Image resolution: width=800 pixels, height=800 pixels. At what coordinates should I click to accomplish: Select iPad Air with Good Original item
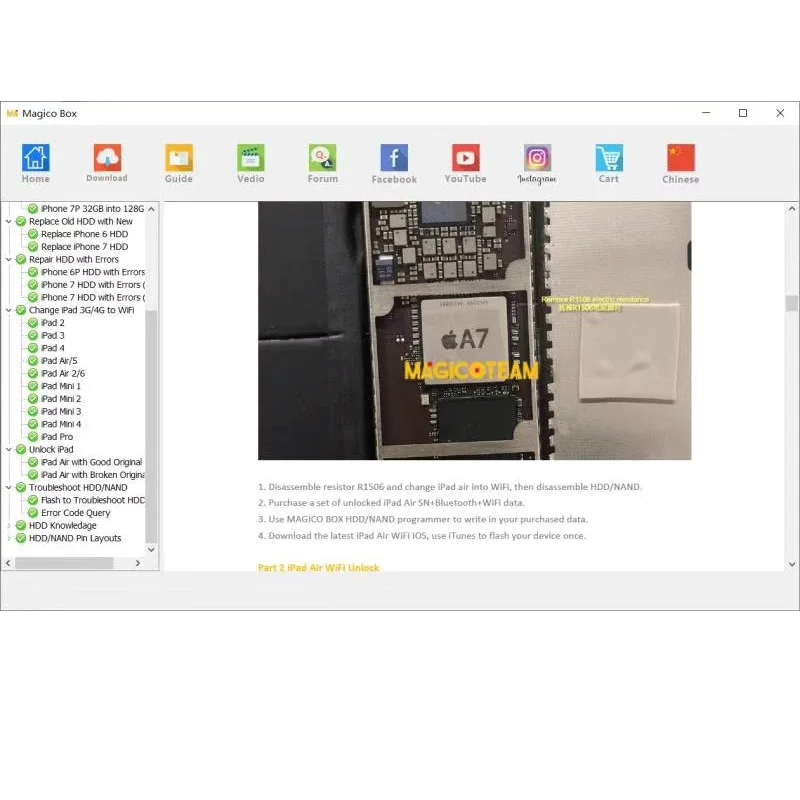(92, 462)
